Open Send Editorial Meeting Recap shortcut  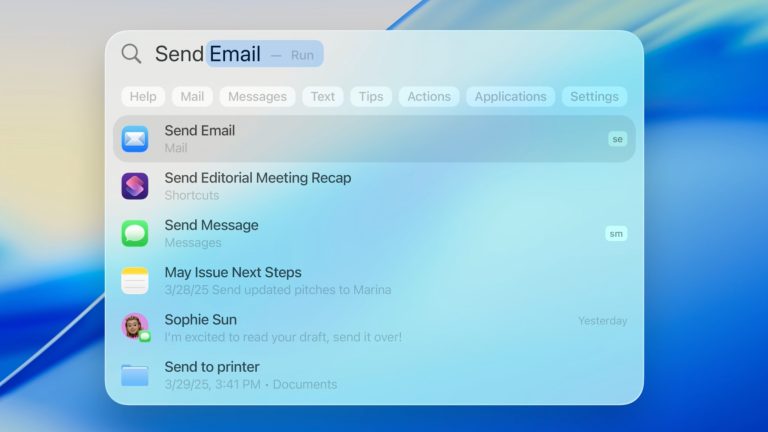pyautogui.click(x=258, y=186)
